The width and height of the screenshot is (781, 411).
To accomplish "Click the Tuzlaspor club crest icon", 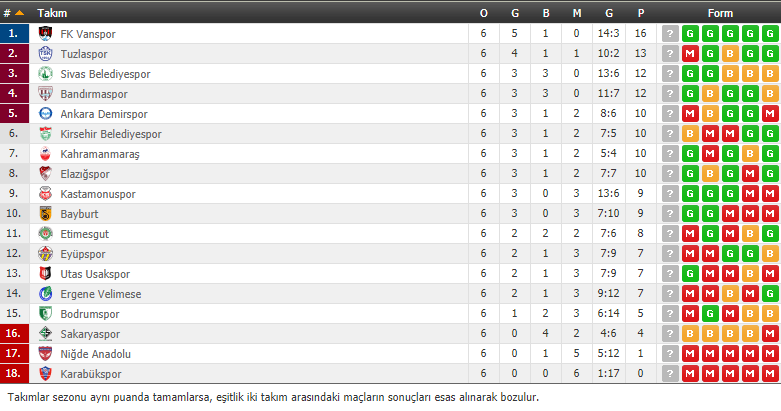I will point(45,53).
